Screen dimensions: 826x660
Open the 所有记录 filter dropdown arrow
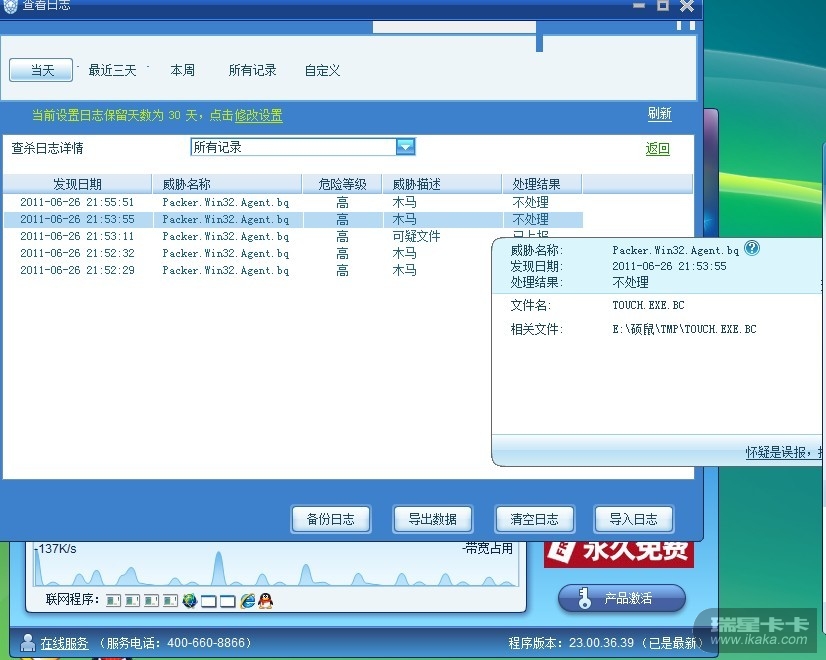tap(406, 147)
